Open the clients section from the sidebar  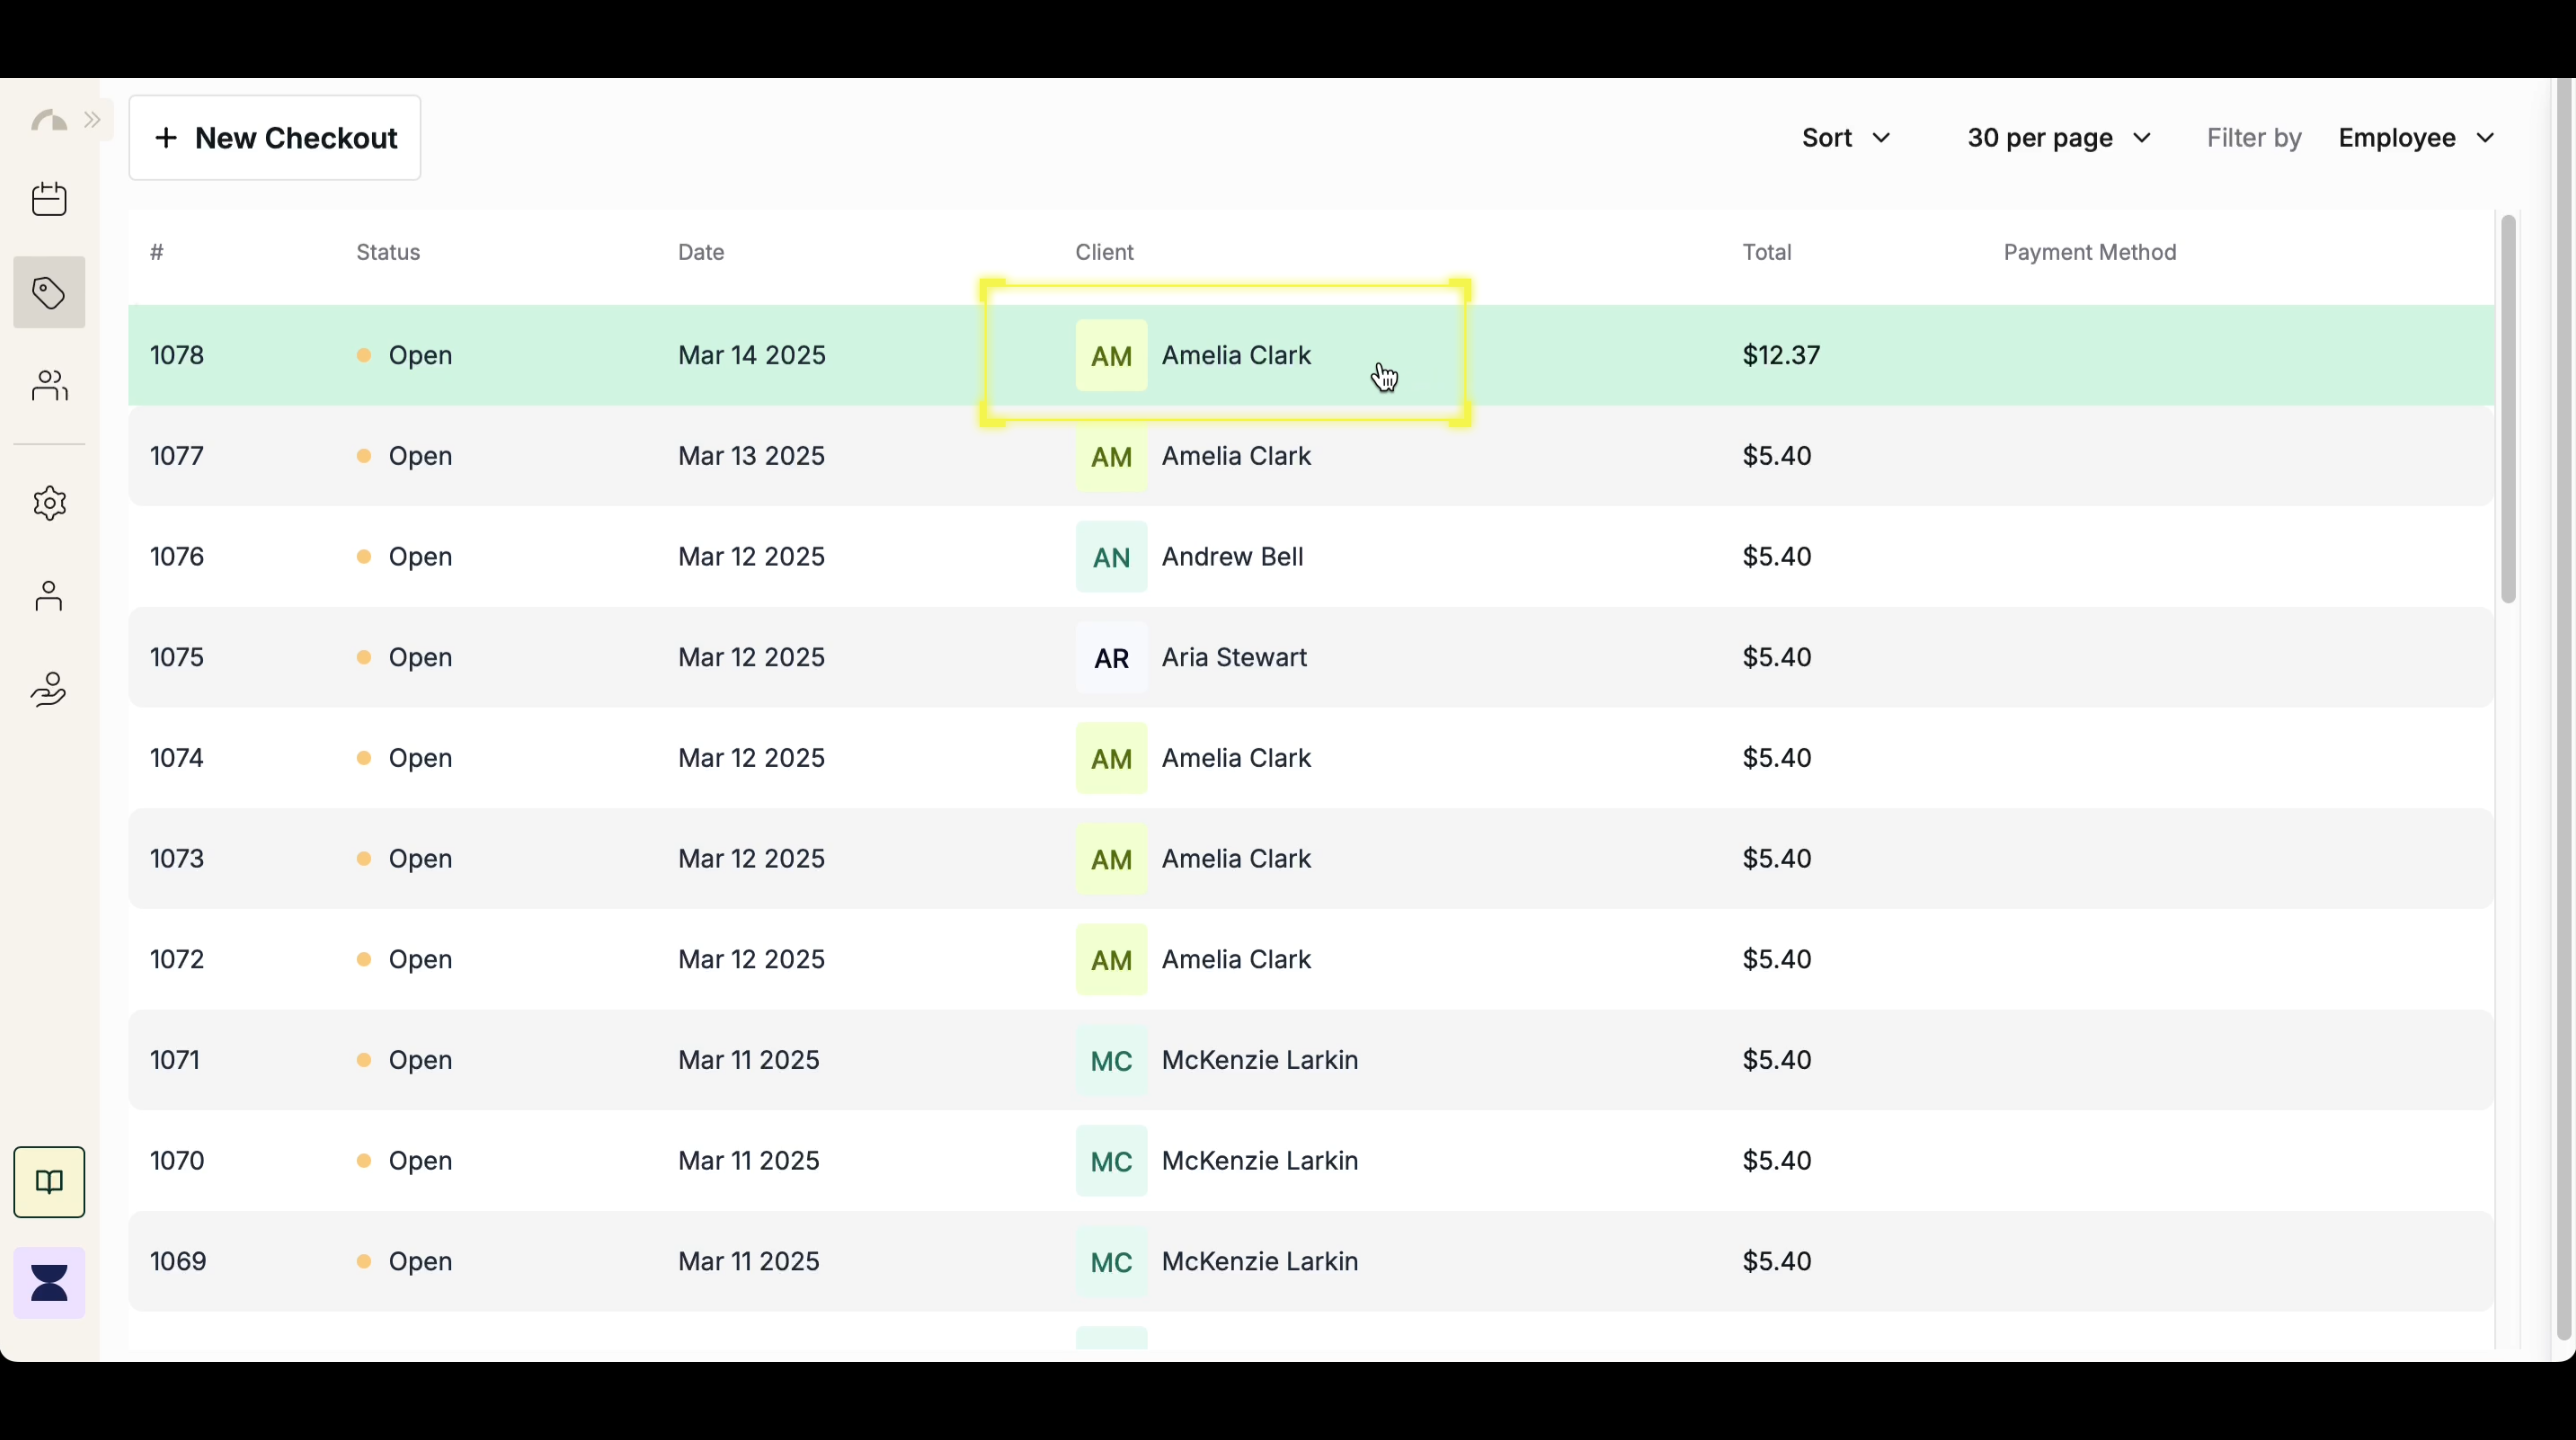(49, 386)
